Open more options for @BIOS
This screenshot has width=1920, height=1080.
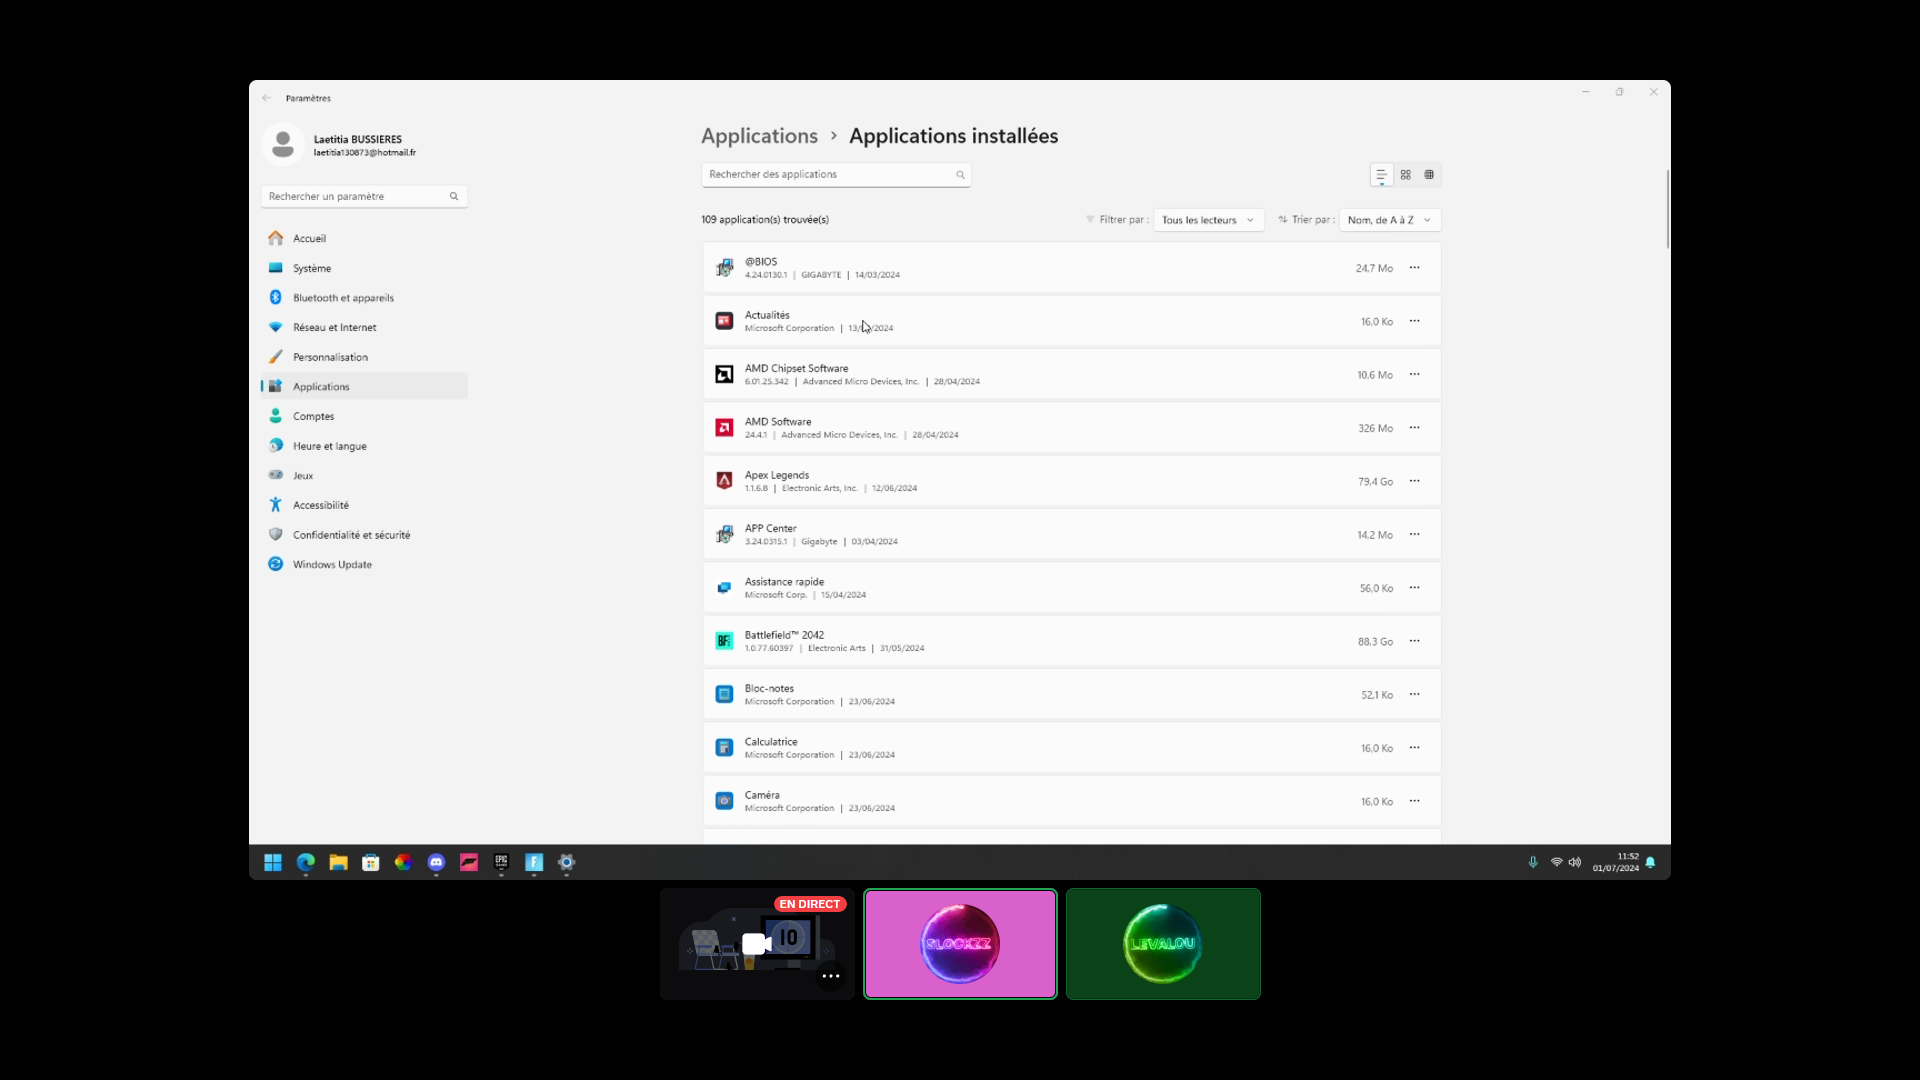pos(1414,268)
